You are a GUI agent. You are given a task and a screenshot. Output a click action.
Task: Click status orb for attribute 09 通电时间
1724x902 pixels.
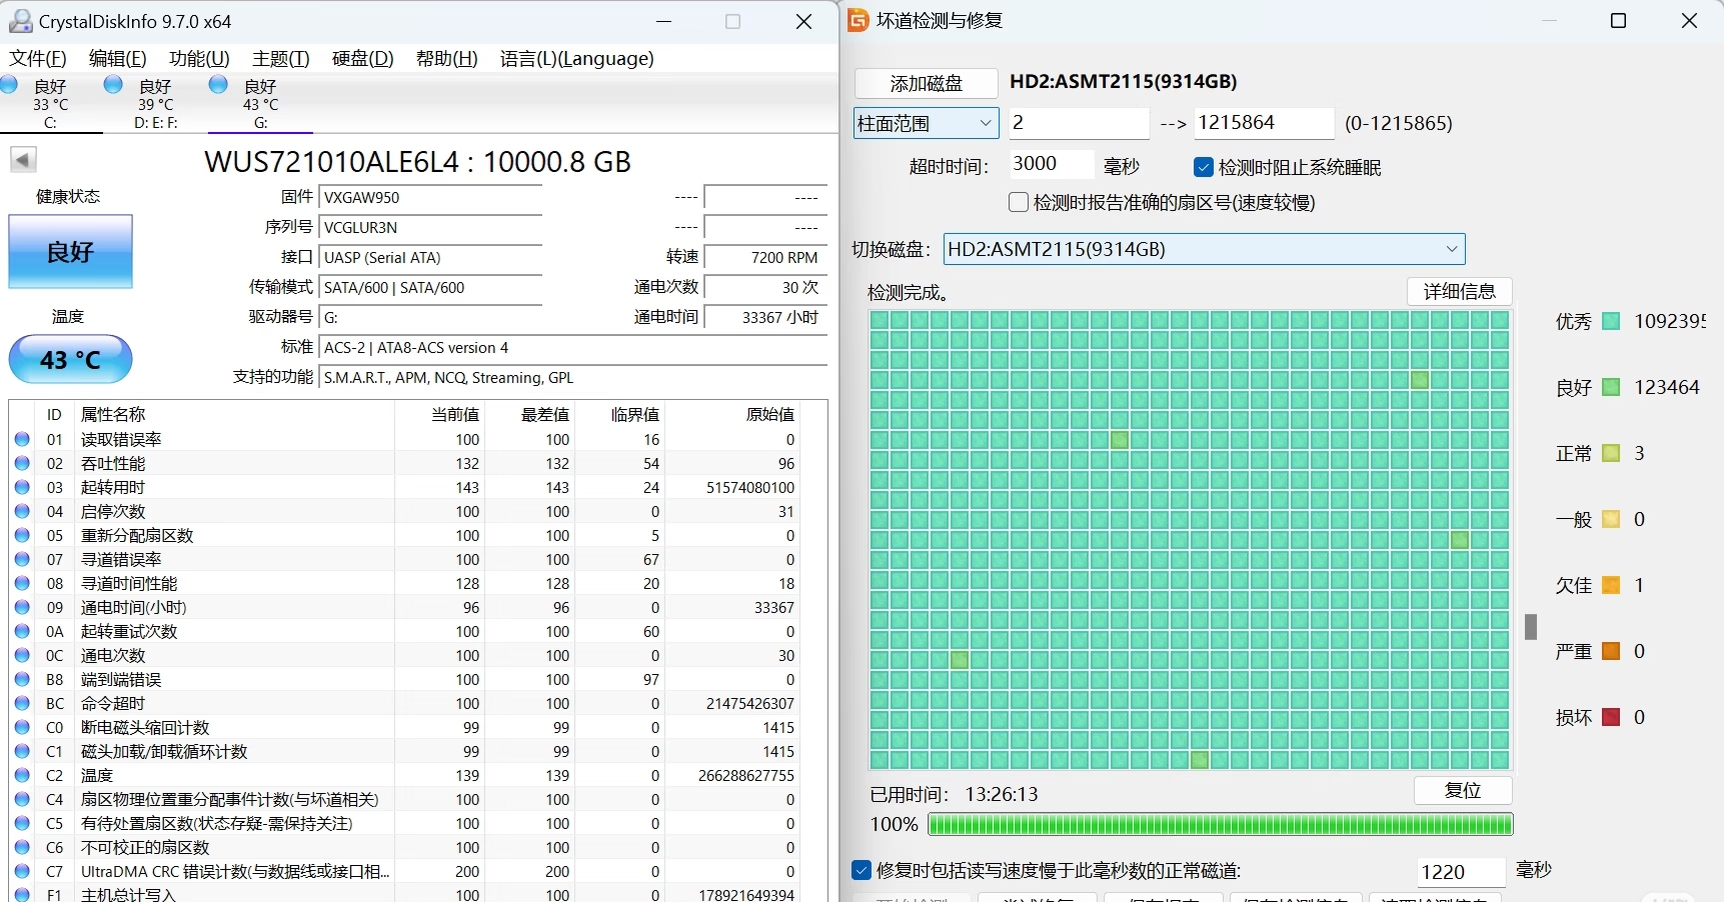(22, 607)
